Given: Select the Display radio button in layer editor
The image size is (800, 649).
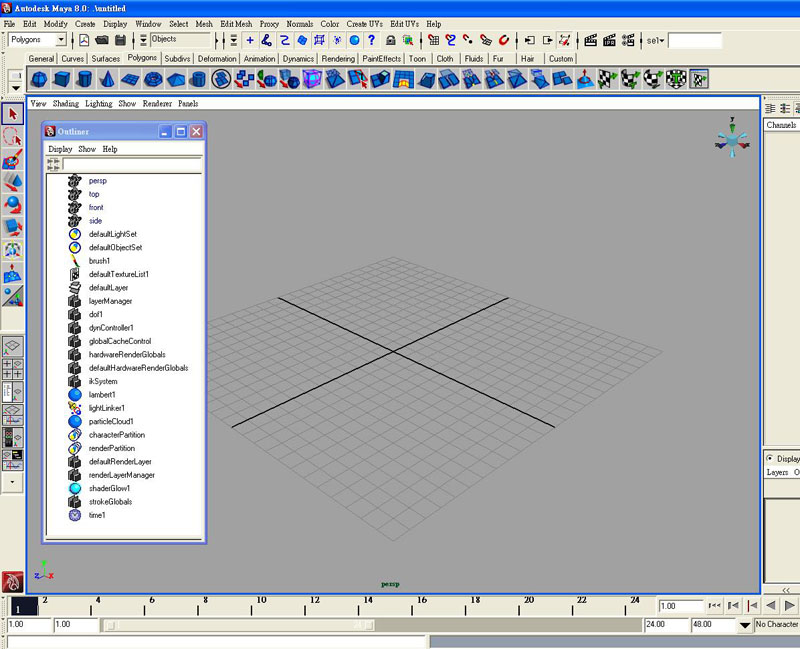Looking at the screenshot, I should 770,458.
